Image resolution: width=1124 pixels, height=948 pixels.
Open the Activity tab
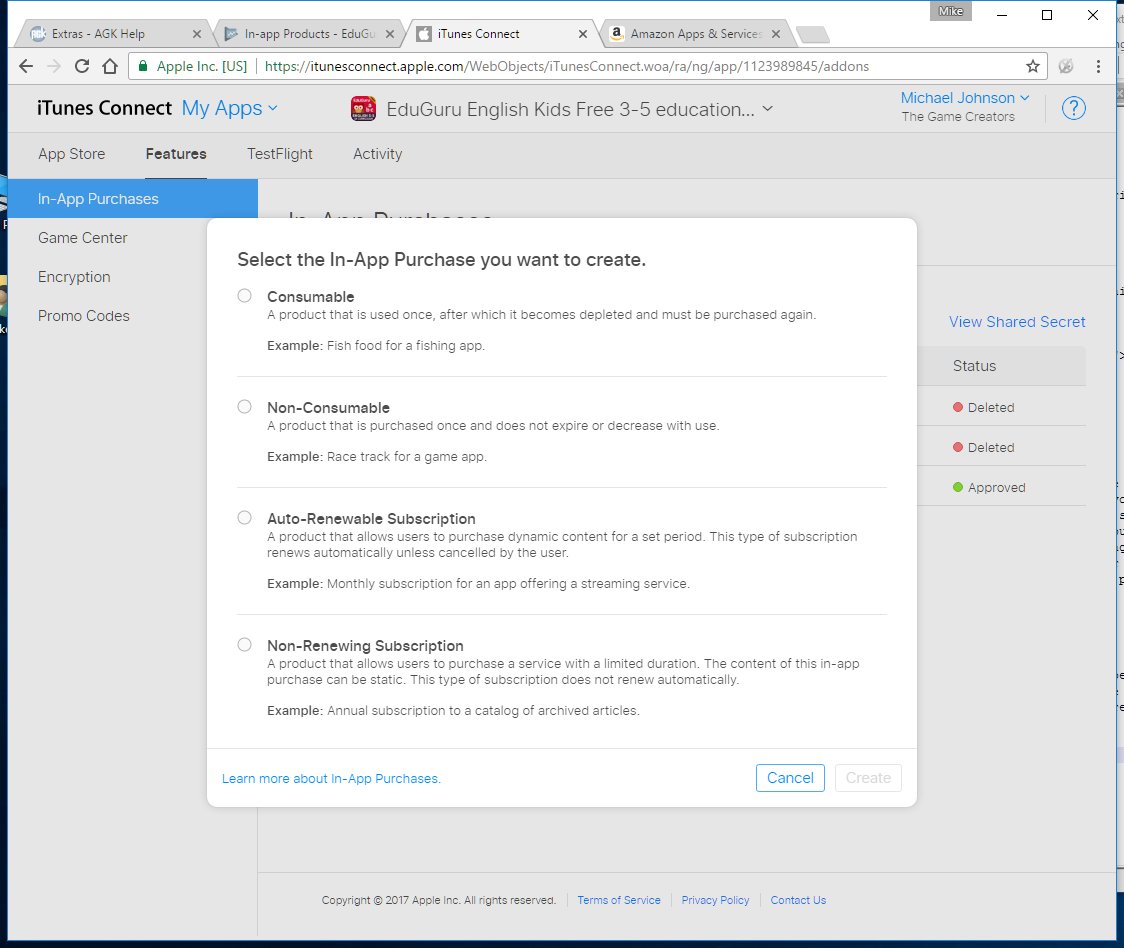coord(377,153)
